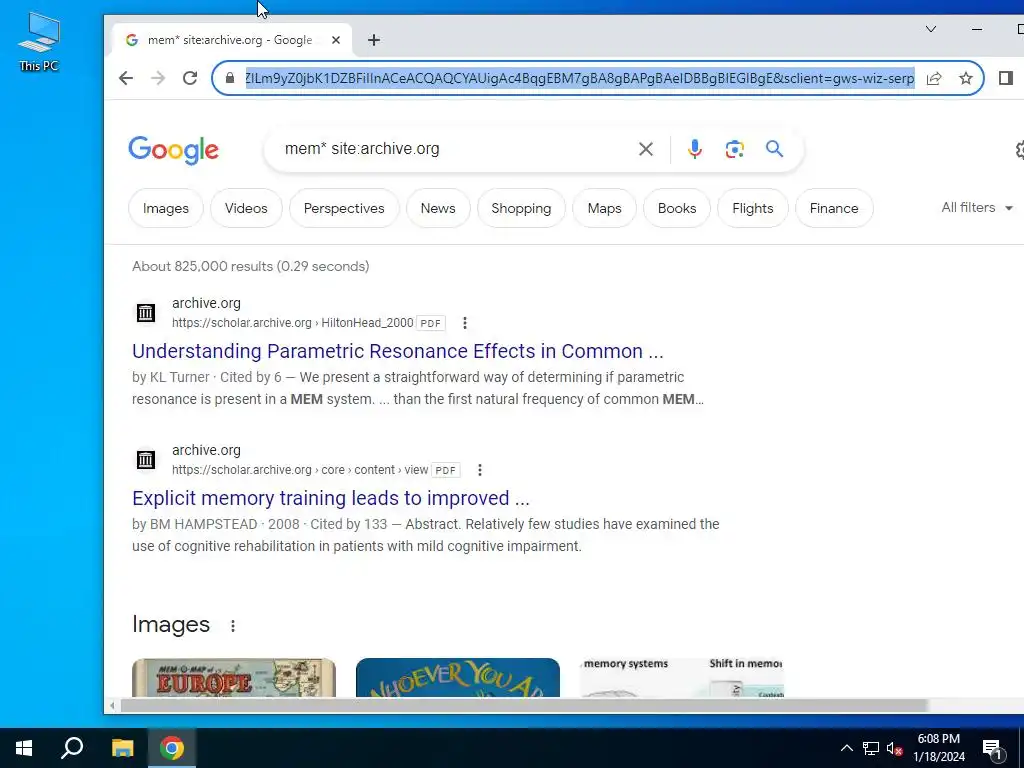1024x768 pixels.
Task: Click the network icon in system tray
Action: 871,748
